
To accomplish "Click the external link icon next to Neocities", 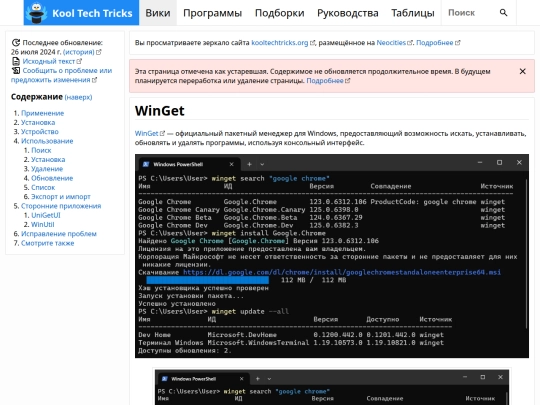I will point(410,43).
